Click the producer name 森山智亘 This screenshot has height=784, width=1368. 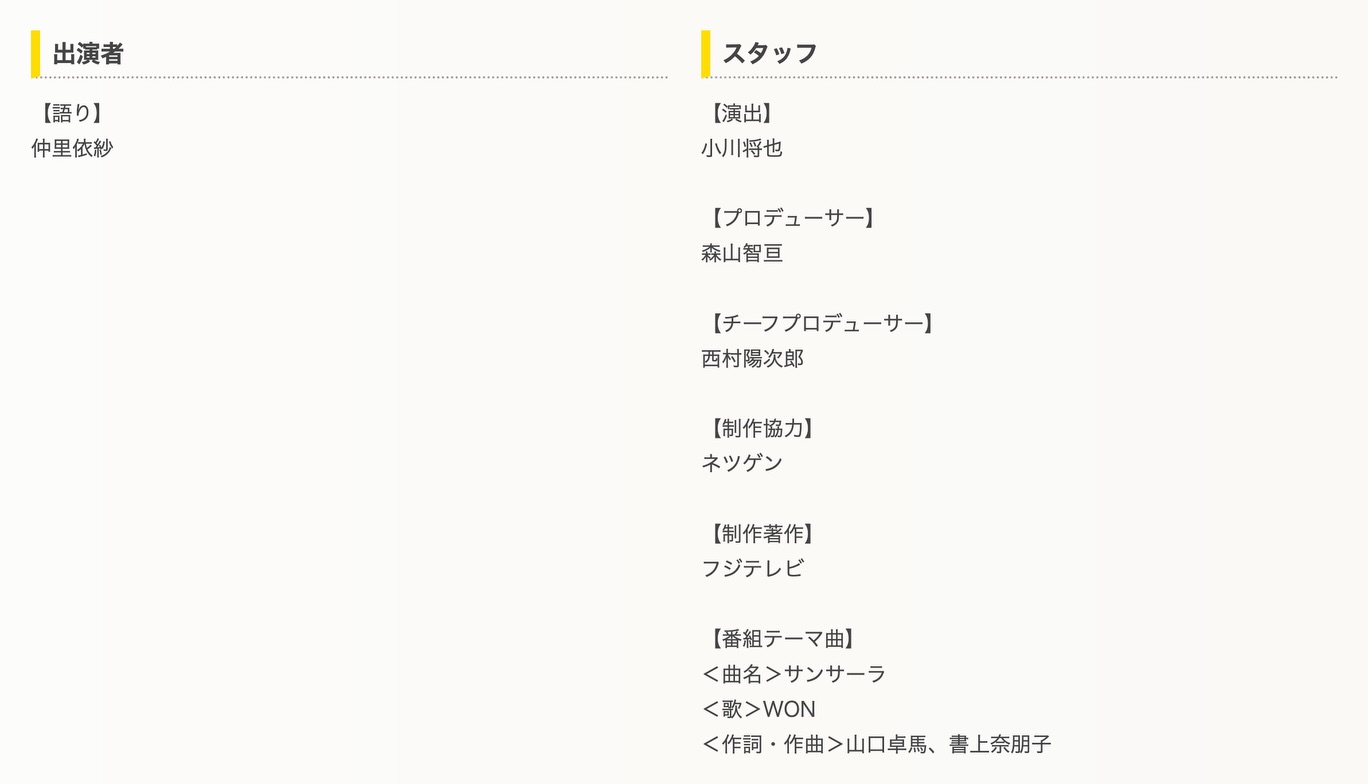pyautogui.click(x=742, y=254)
